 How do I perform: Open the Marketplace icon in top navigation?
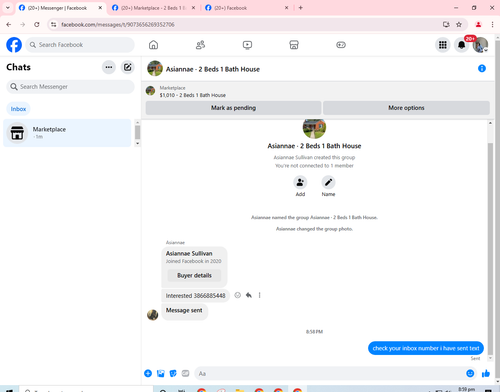pos(294,45)
